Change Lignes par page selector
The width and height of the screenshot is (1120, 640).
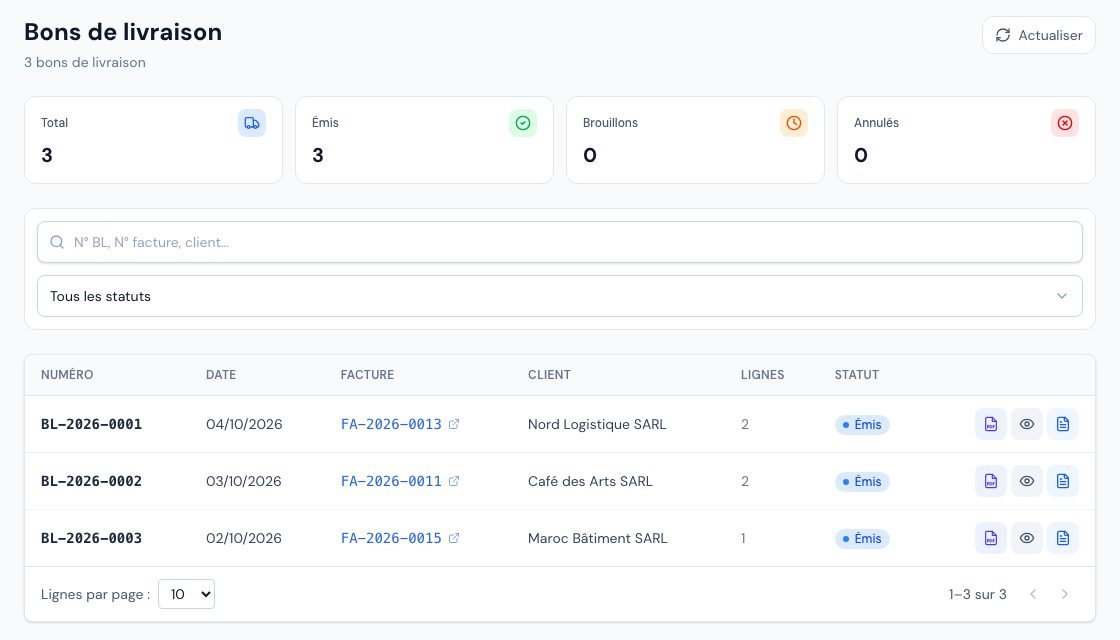186,594
